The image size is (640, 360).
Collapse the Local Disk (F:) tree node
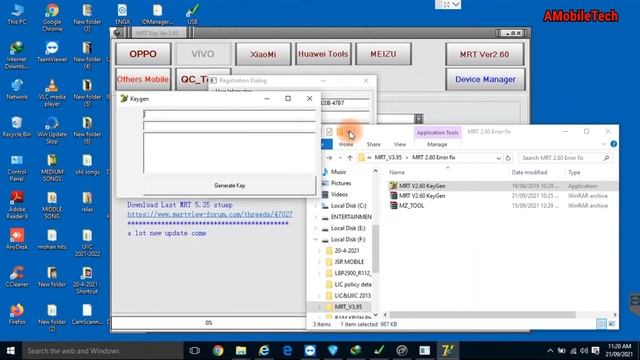[x=316, y=240]
